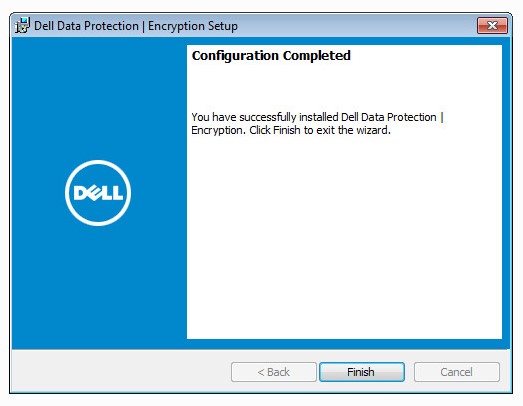Viewport: 523px width, 406px height.
Task: Click the blue sidebar area below the Dell logo
Action: click(x=98, y=287)
